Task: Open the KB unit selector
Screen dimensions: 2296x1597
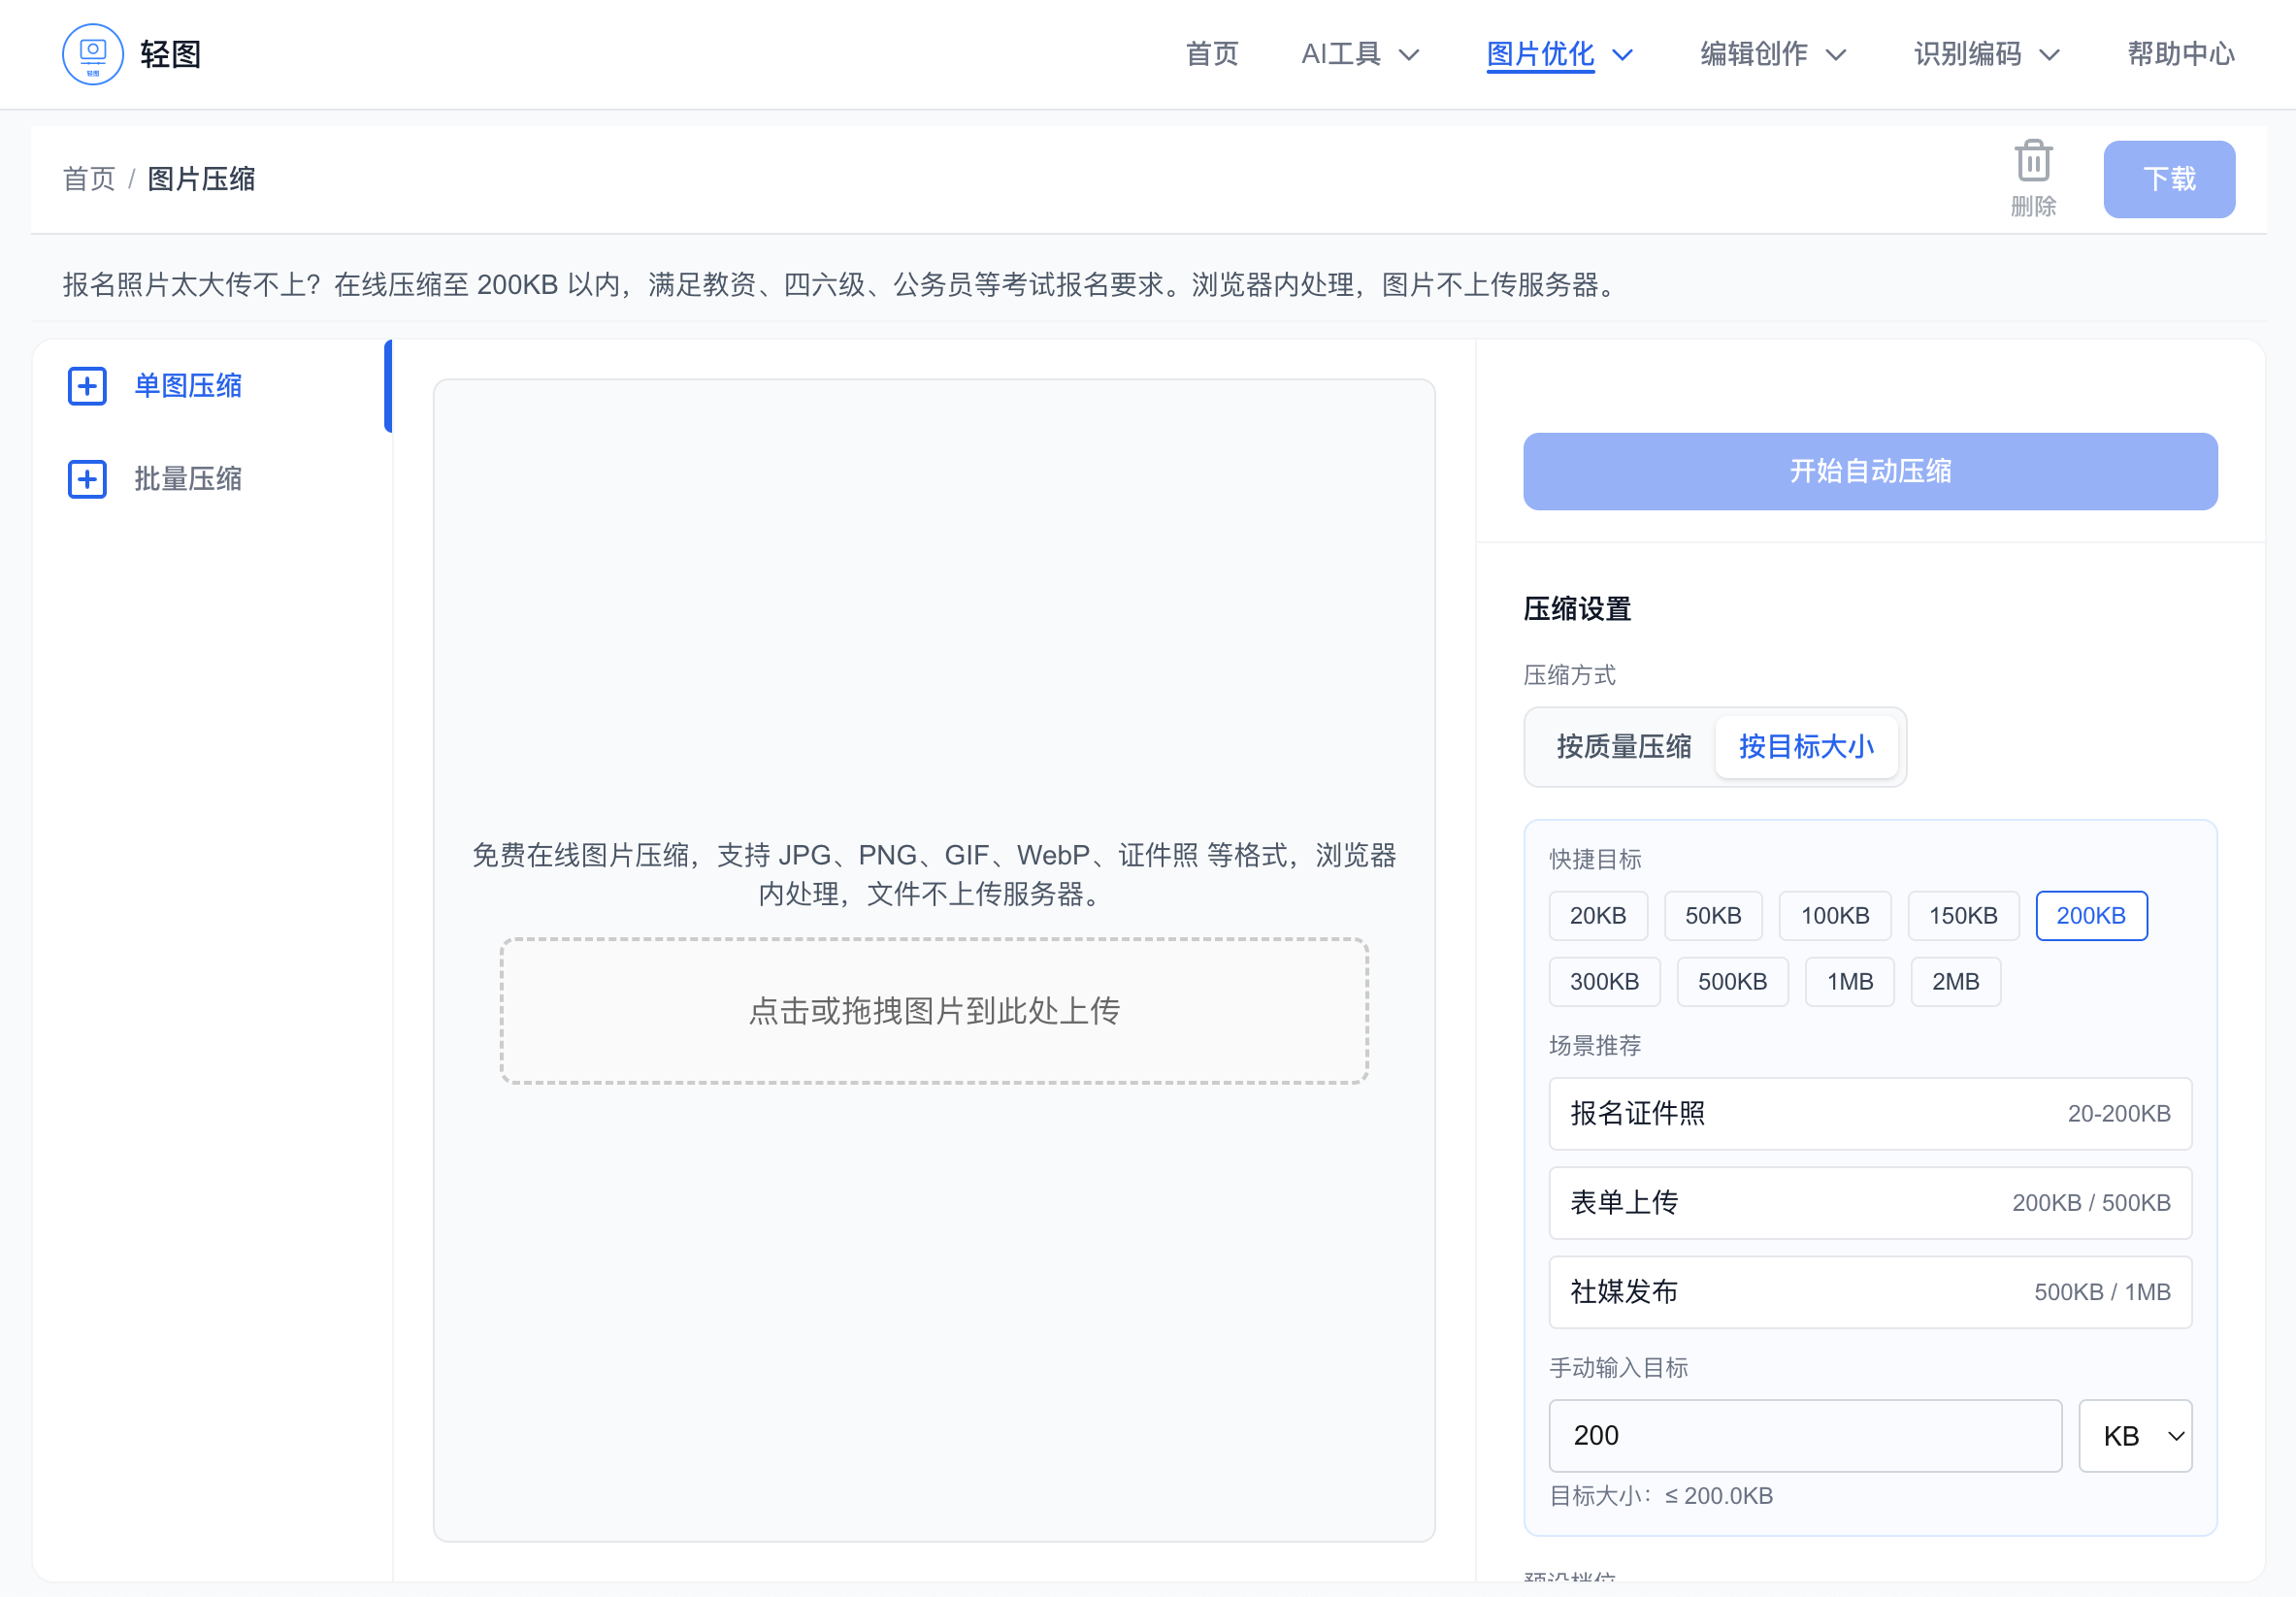Action: pos(2135,1436)
